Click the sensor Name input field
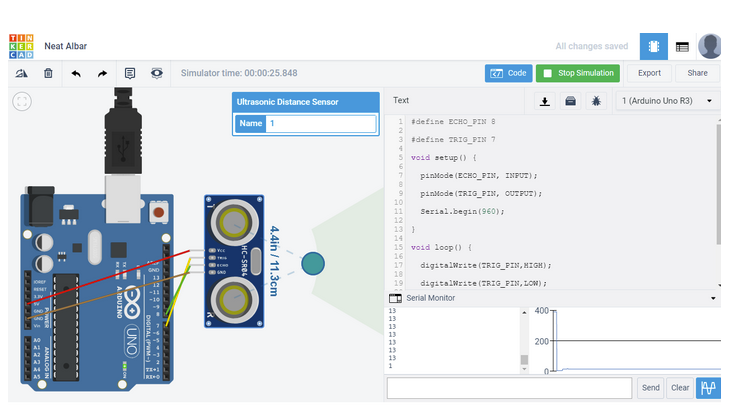 coord(321,123)
